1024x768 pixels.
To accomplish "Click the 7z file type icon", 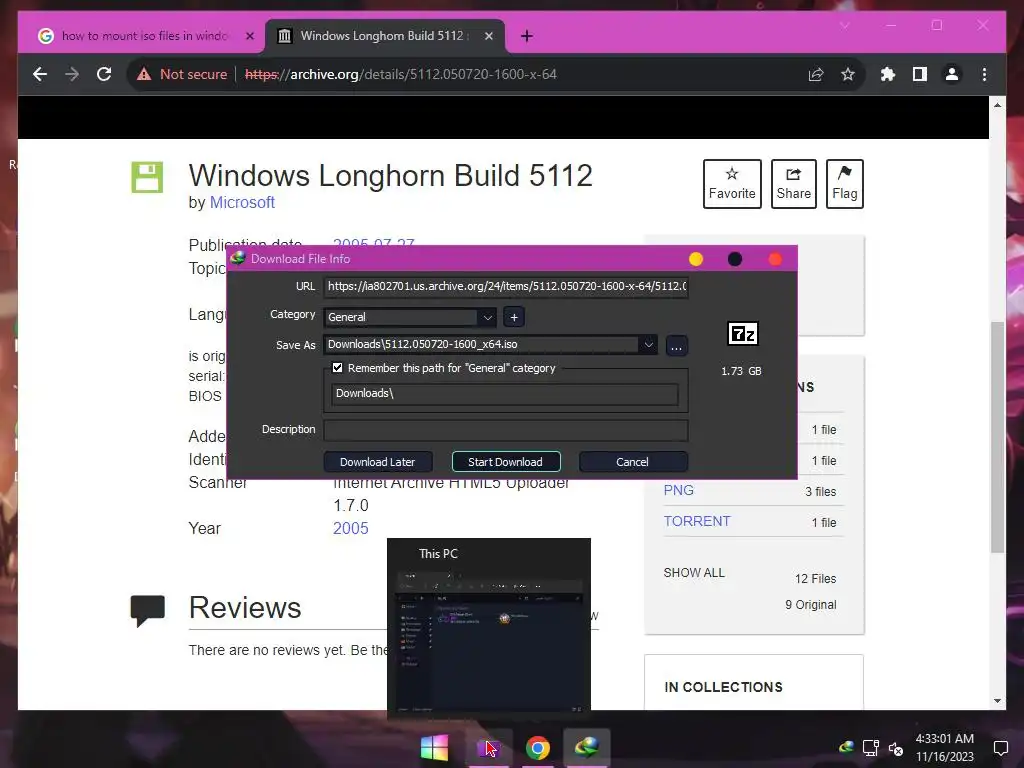I will coord(743,334).
